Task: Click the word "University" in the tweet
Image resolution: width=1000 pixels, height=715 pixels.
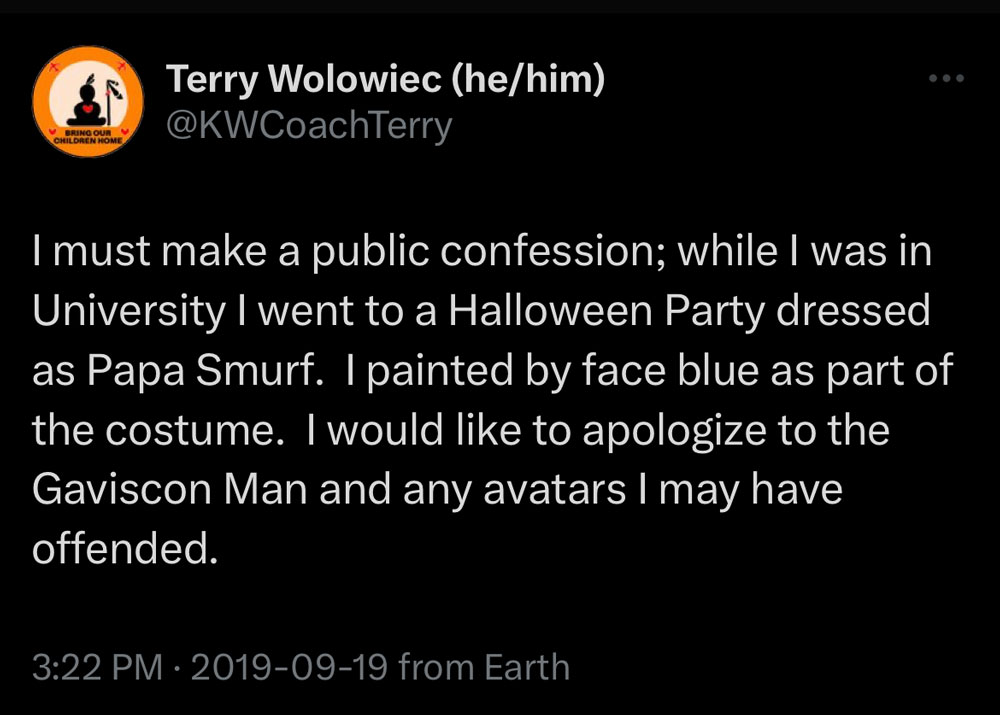Action: coord(129,312)
